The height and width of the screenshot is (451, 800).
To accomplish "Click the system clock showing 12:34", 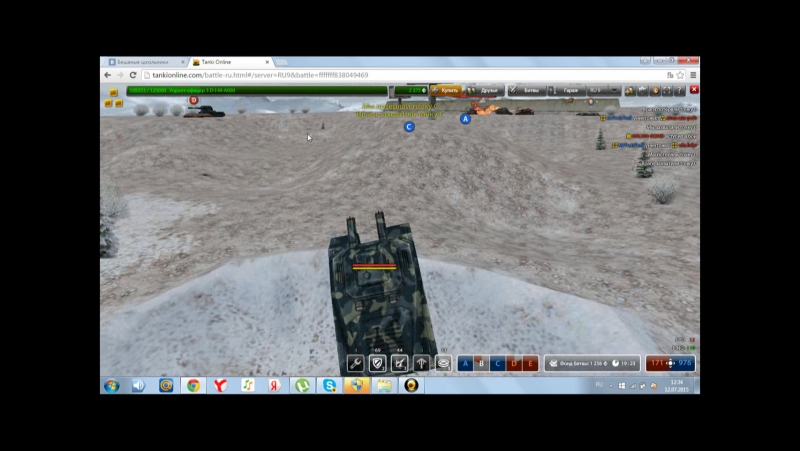I will tap(677, 386).
